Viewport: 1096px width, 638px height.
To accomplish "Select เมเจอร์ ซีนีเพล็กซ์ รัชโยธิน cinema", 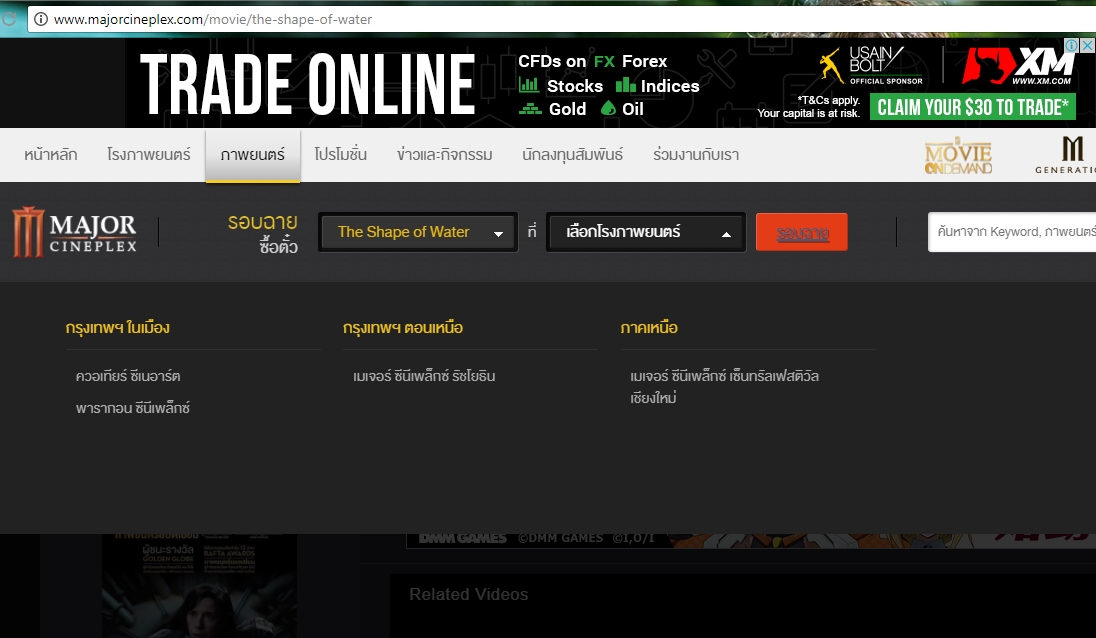I will coord(424,376).
